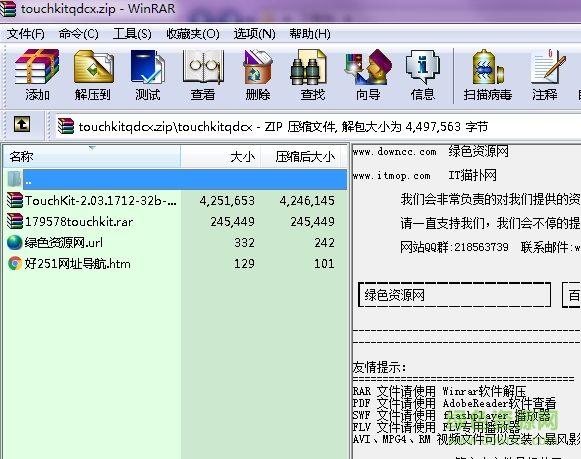581x459 pixels.
Task: Click the TouchKit-2.03.1712-32b archive file icon
Action: [x=15, y=200]
